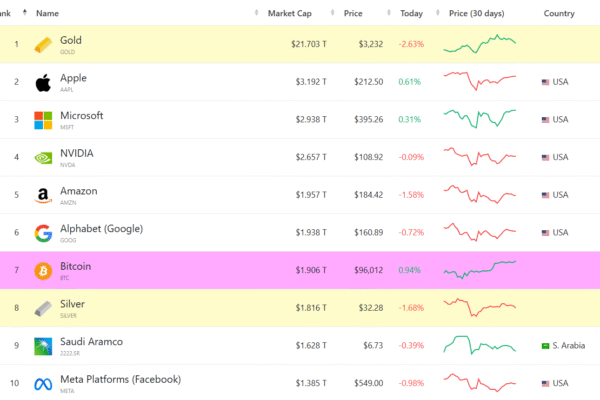Click Bitcoin price $96,012

368,270
